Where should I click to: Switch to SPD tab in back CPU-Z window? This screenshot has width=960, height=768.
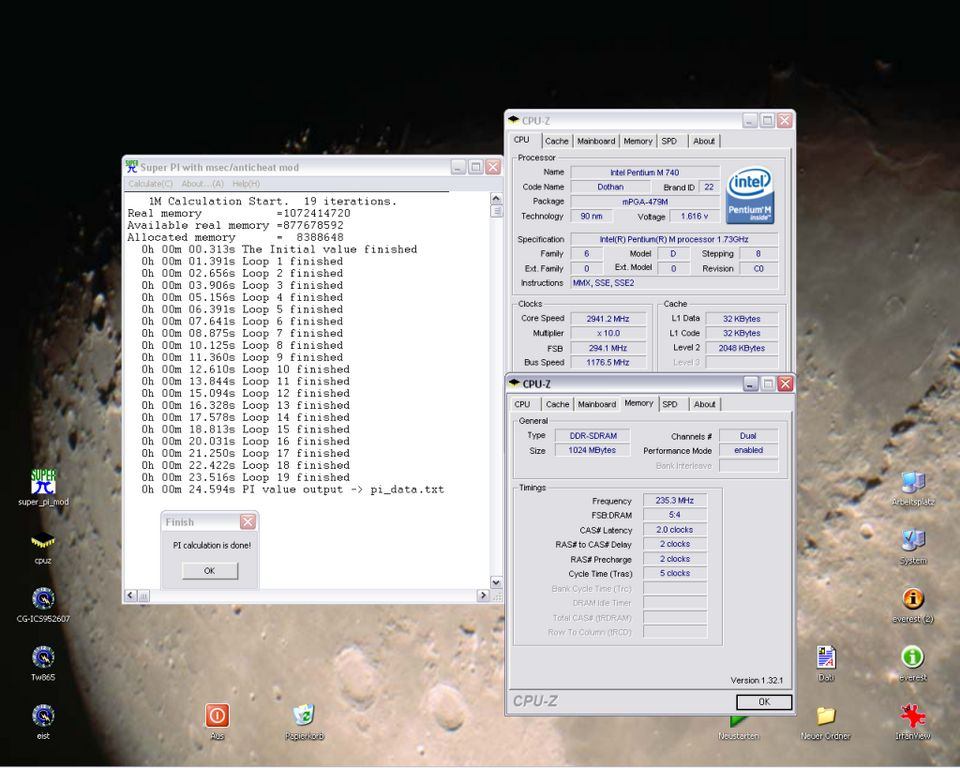click(x=669, y=141)
